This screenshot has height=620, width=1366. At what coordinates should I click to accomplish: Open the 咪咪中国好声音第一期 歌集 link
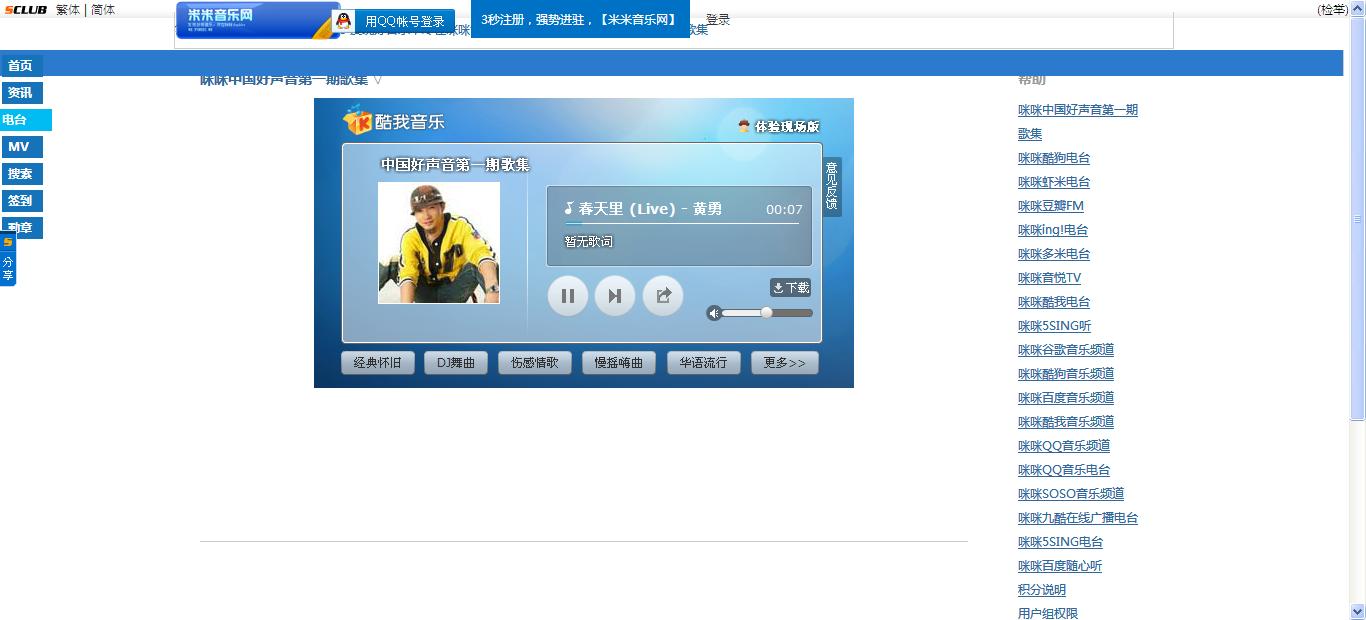point(1077,122)
